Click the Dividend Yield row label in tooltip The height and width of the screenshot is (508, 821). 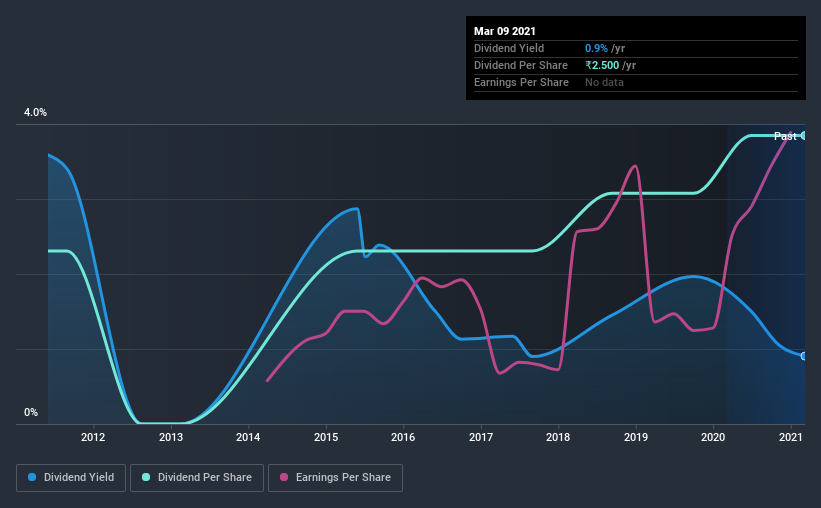click(x=509, y=48)
